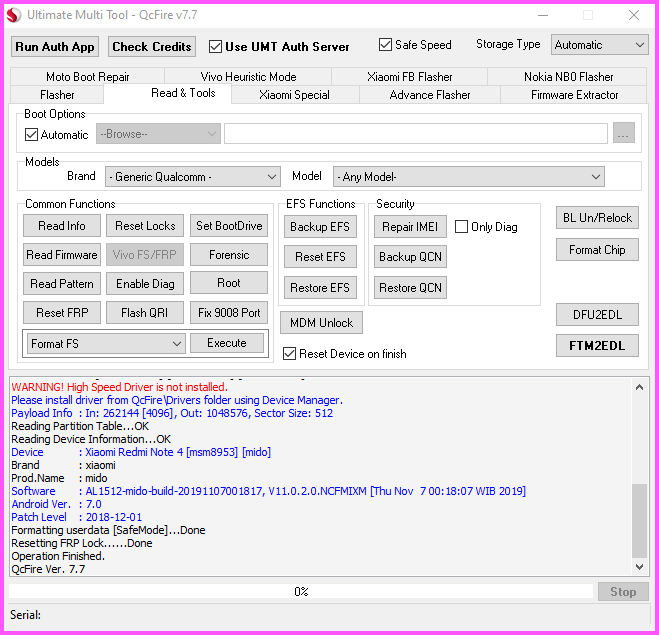
Task: Click the Execute button
Action: tap(227, 343)
